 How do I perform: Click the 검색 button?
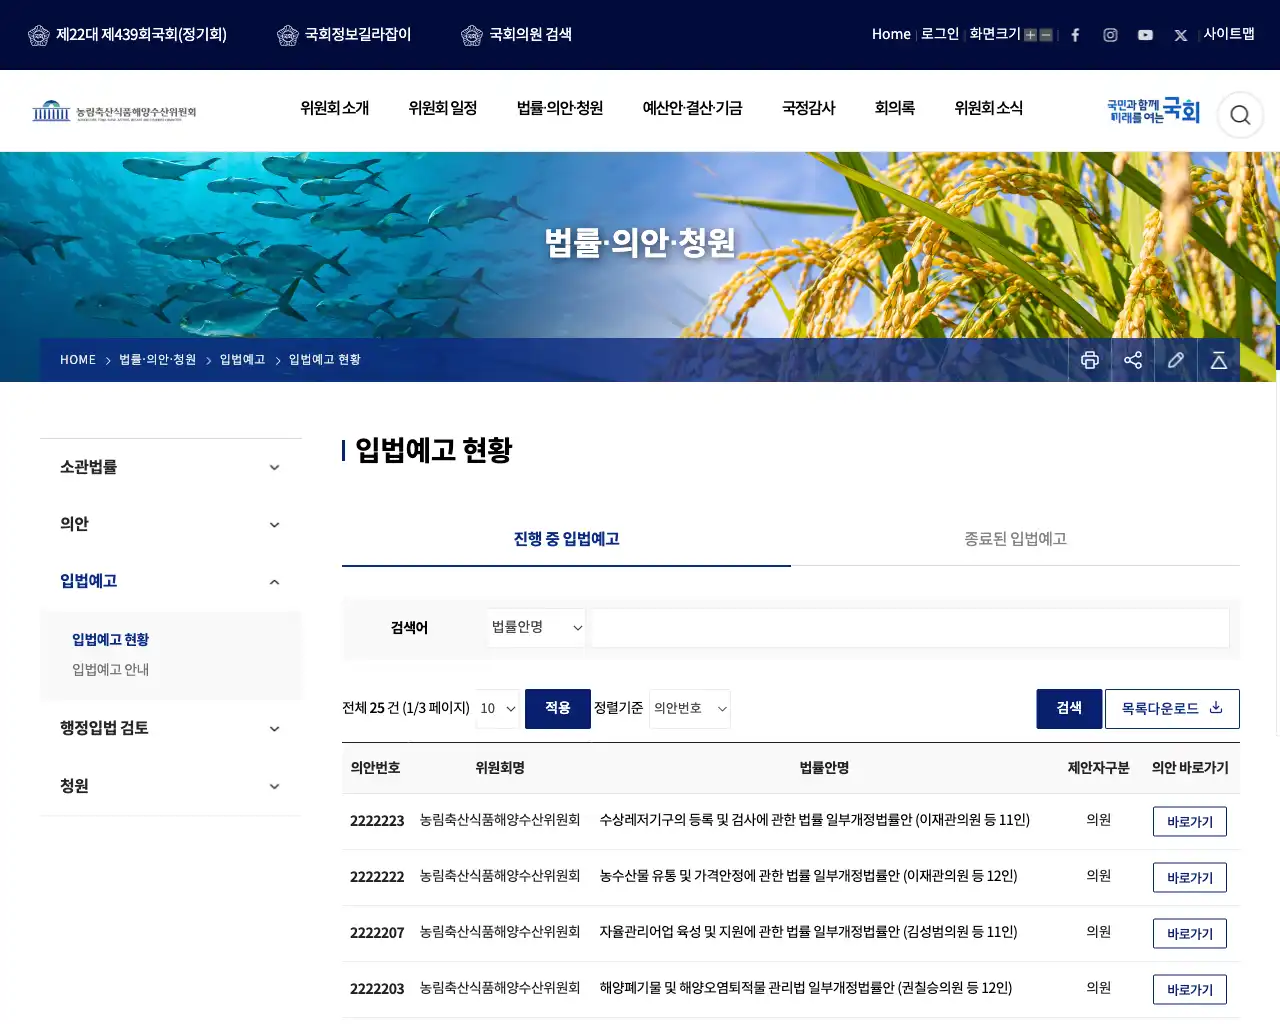pyautogui.click(x=1069, y=708)
